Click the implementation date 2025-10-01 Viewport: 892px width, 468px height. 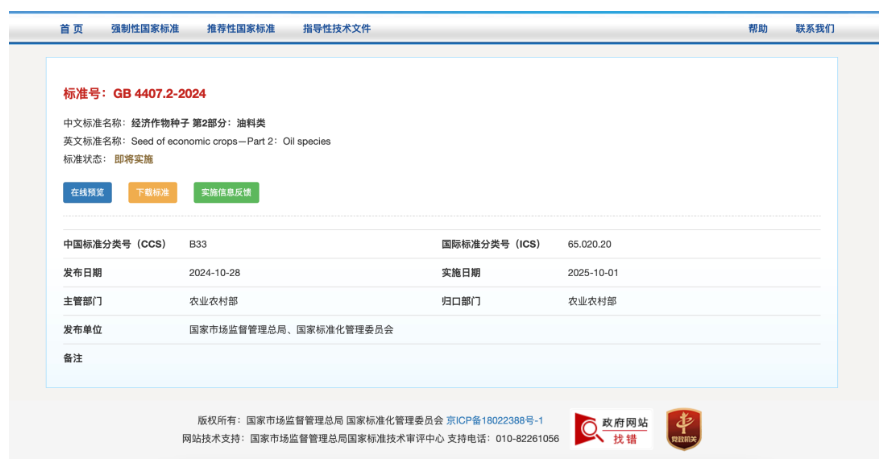[591, 273]
